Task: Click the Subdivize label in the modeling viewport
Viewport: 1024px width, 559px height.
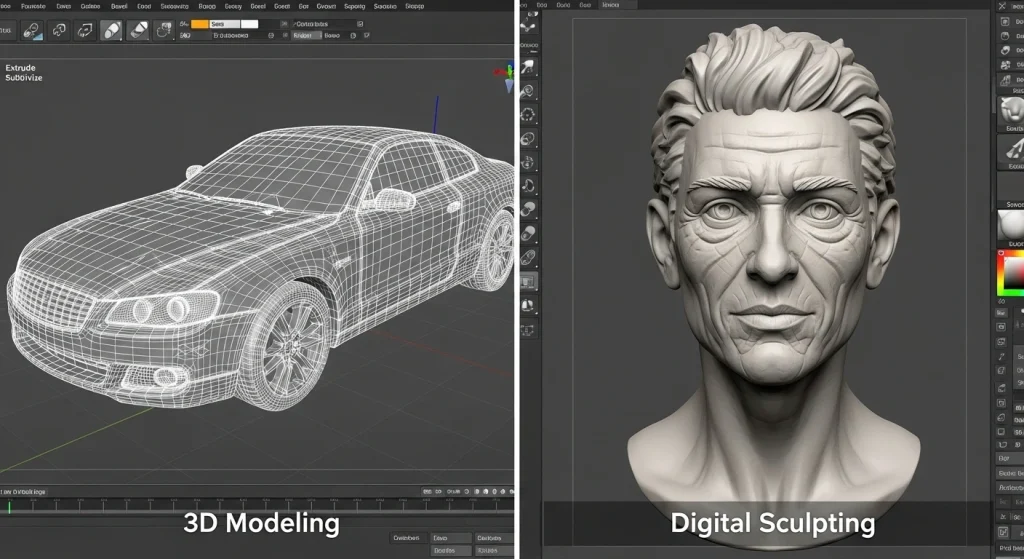Action: pyautogui.click(x=24, y=78)
